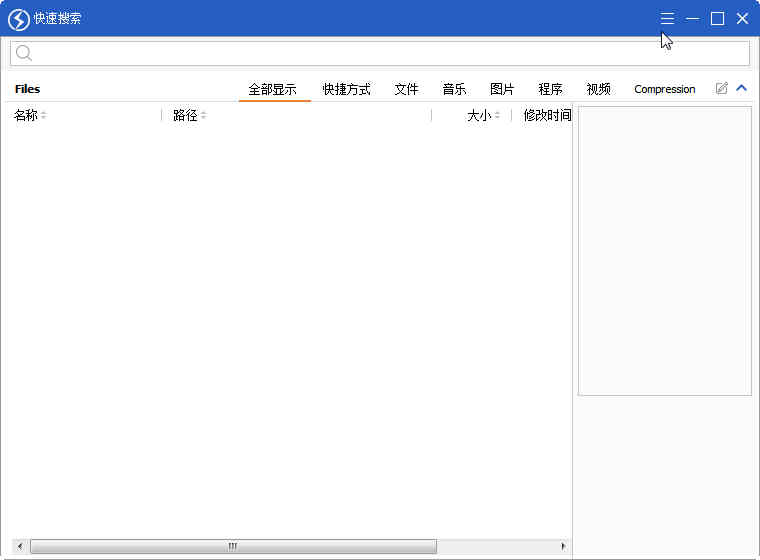Image resolution: width=760 pixels, height=560 pixels.
Task: Close the 快速搜索 window
Action: tap(742, 18)
